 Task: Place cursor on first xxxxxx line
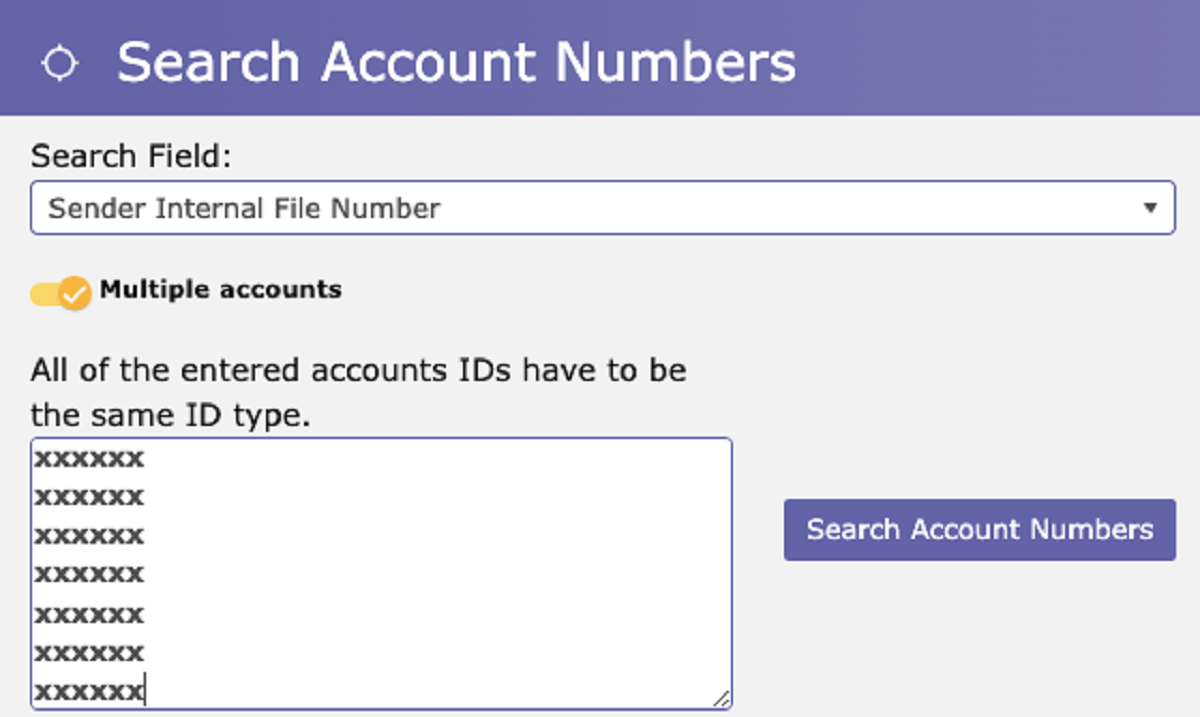point(89,459)
